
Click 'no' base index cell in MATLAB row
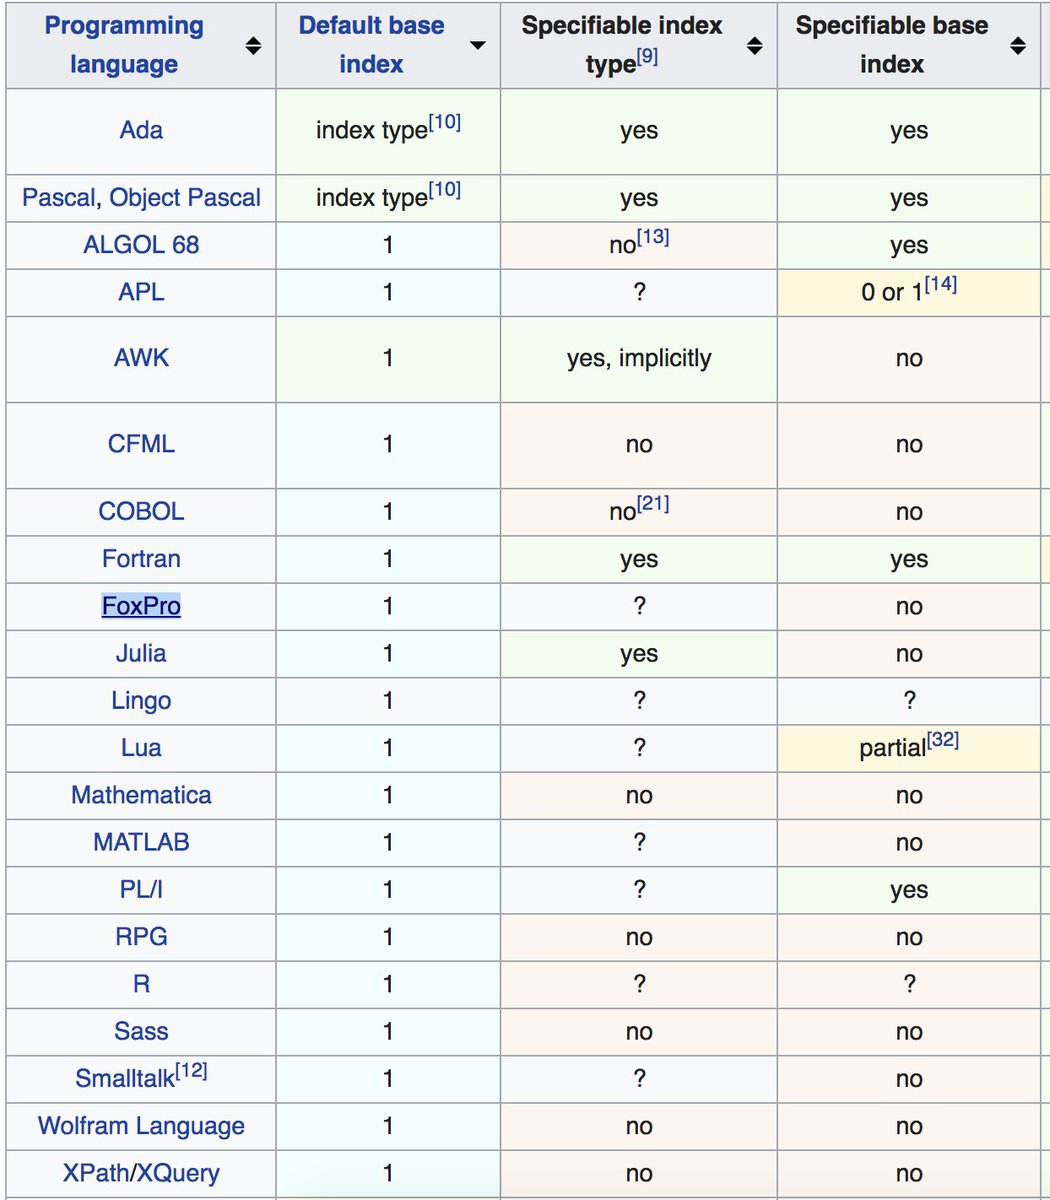tap(909, 843)
